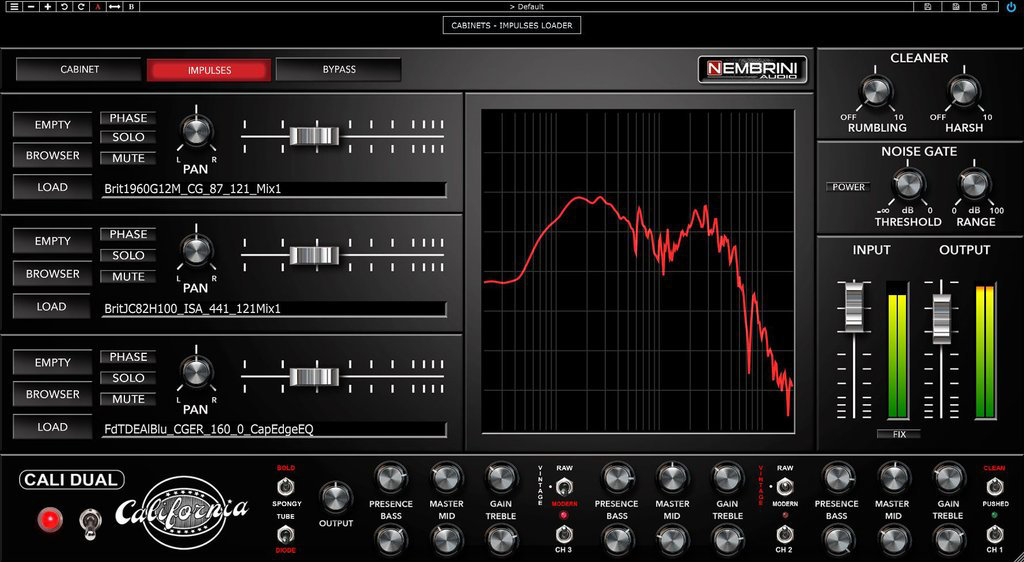
Task: Click EMPTY for the BritJC82H100 slot
Action: click(x=52, y=241)
